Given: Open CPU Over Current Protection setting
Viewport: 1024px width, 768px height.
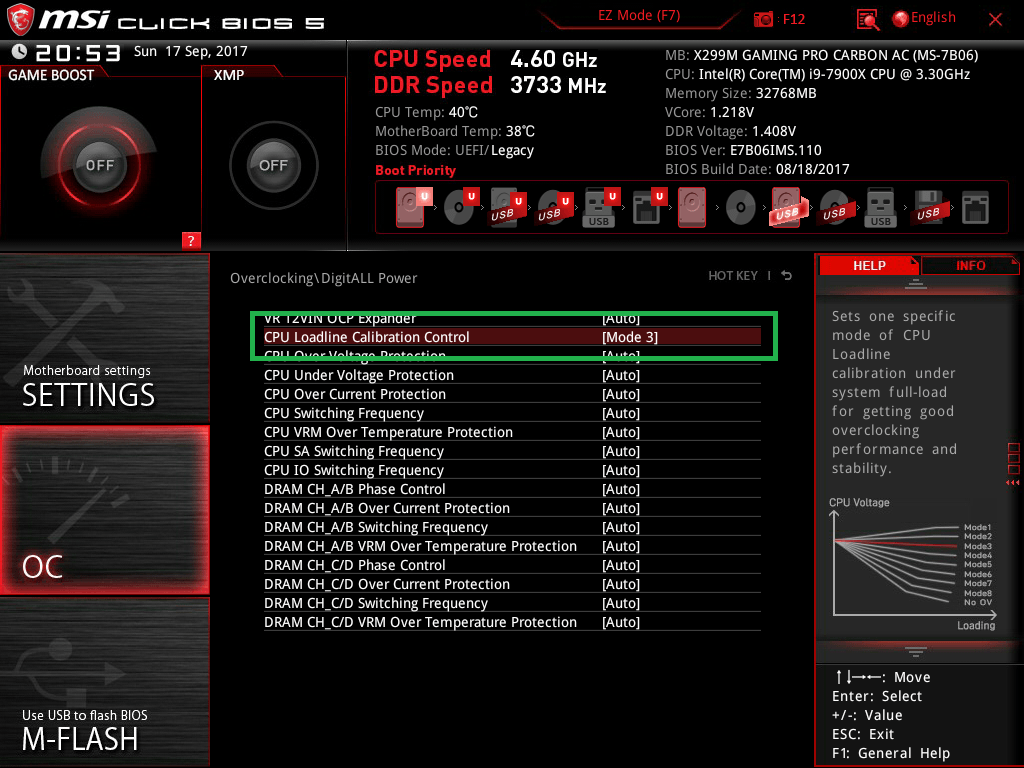Looking at the screenshot, I should pos(512,394).
